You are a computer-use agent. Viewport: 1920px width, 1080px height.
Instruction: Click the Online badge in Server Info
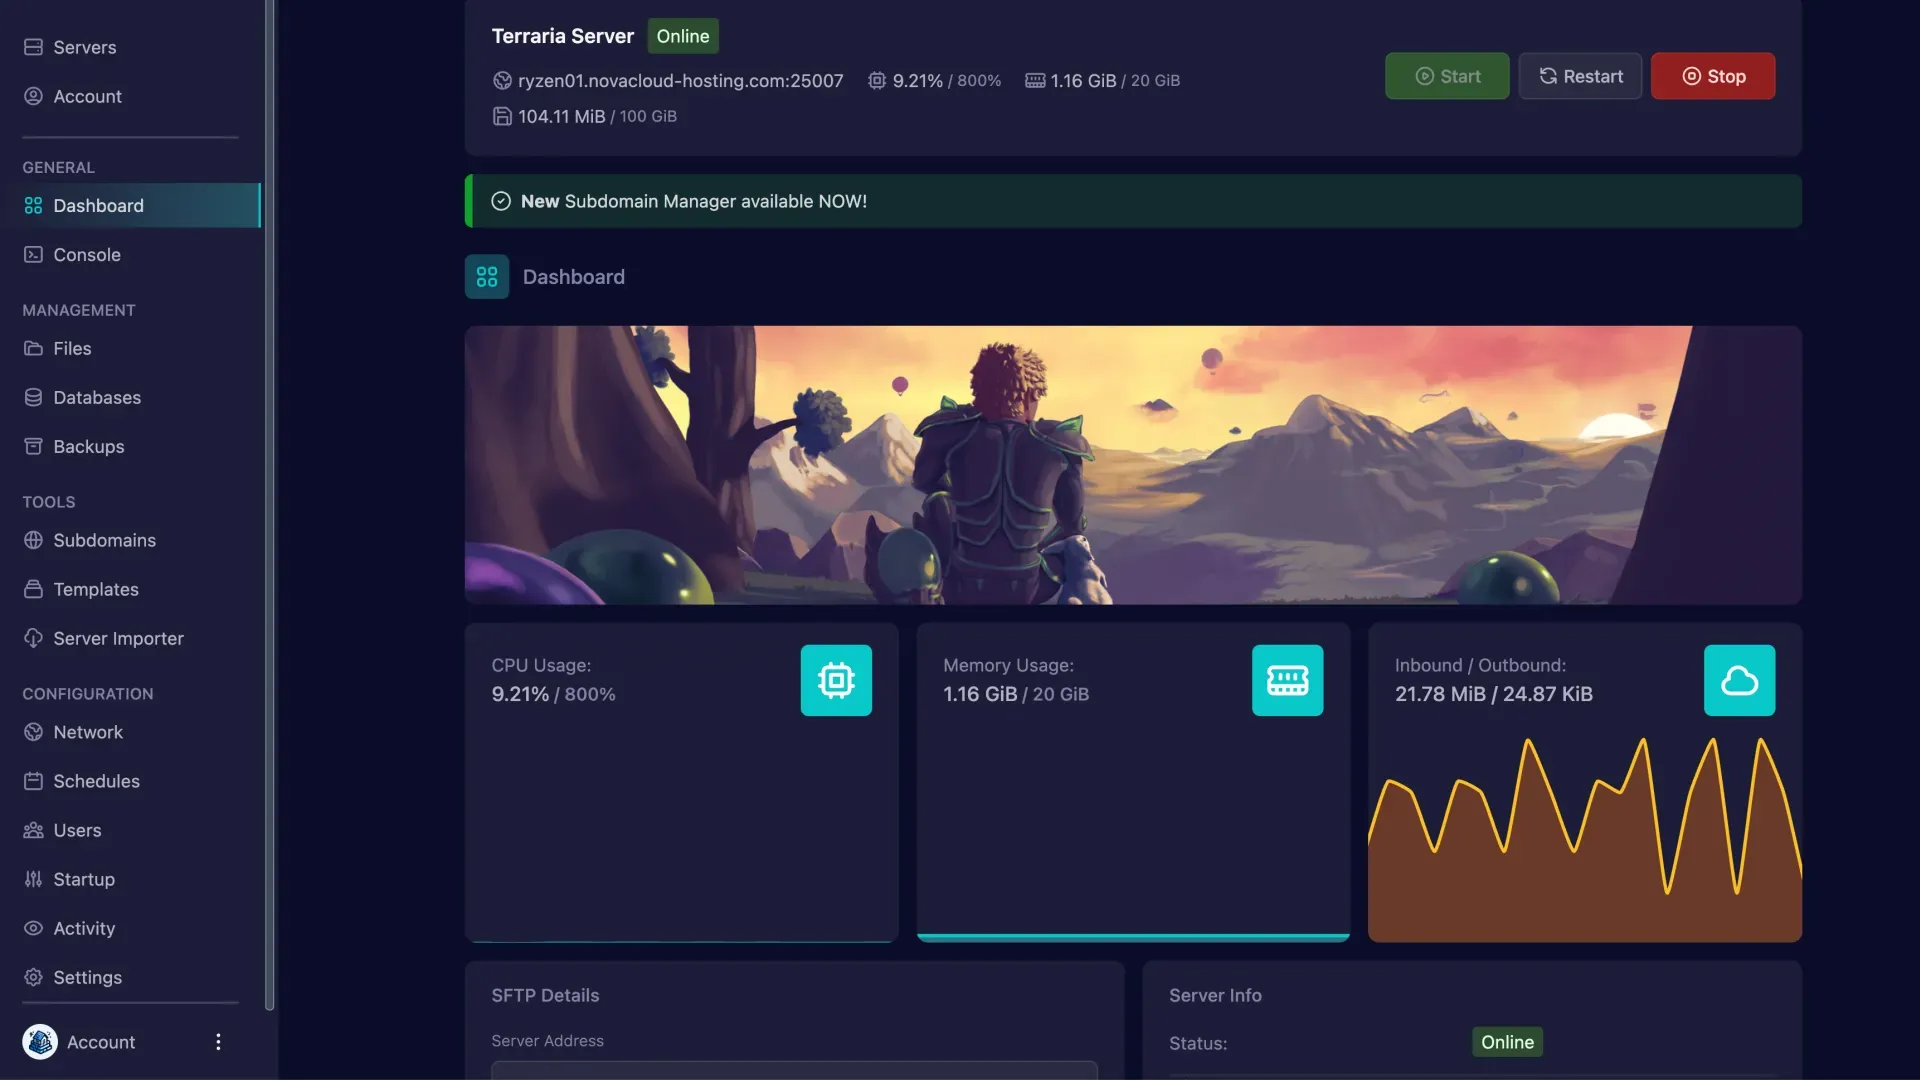[x=1507, y=1042]
